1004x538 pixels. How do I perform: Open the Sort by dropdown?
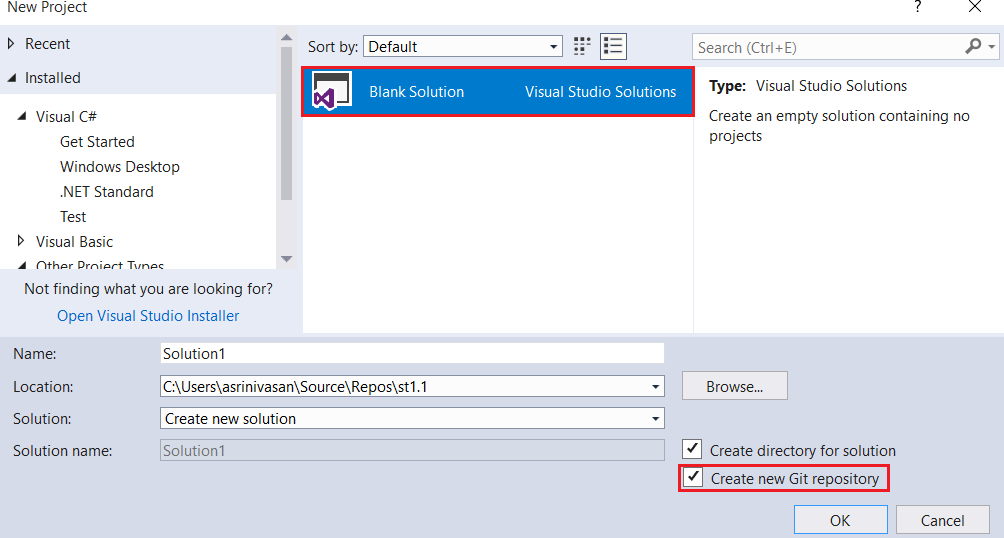point(463,47)
